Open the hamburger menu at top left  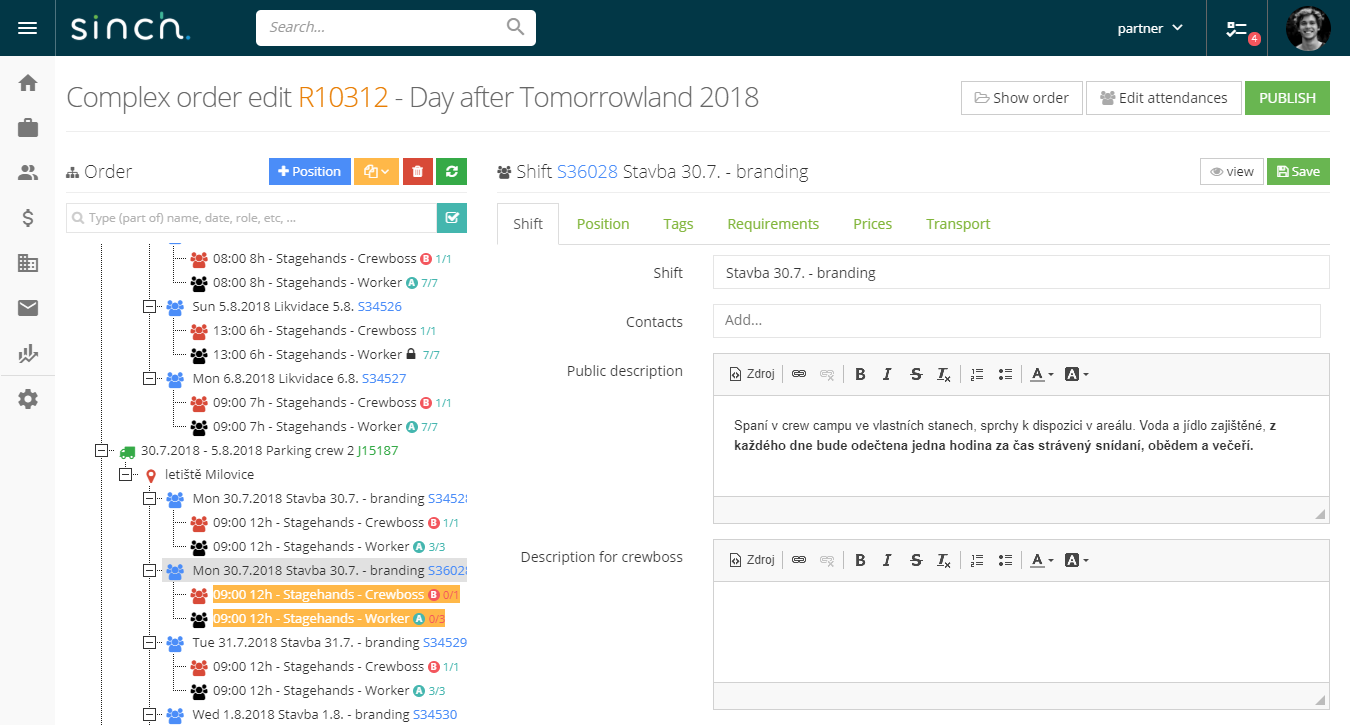27,27
